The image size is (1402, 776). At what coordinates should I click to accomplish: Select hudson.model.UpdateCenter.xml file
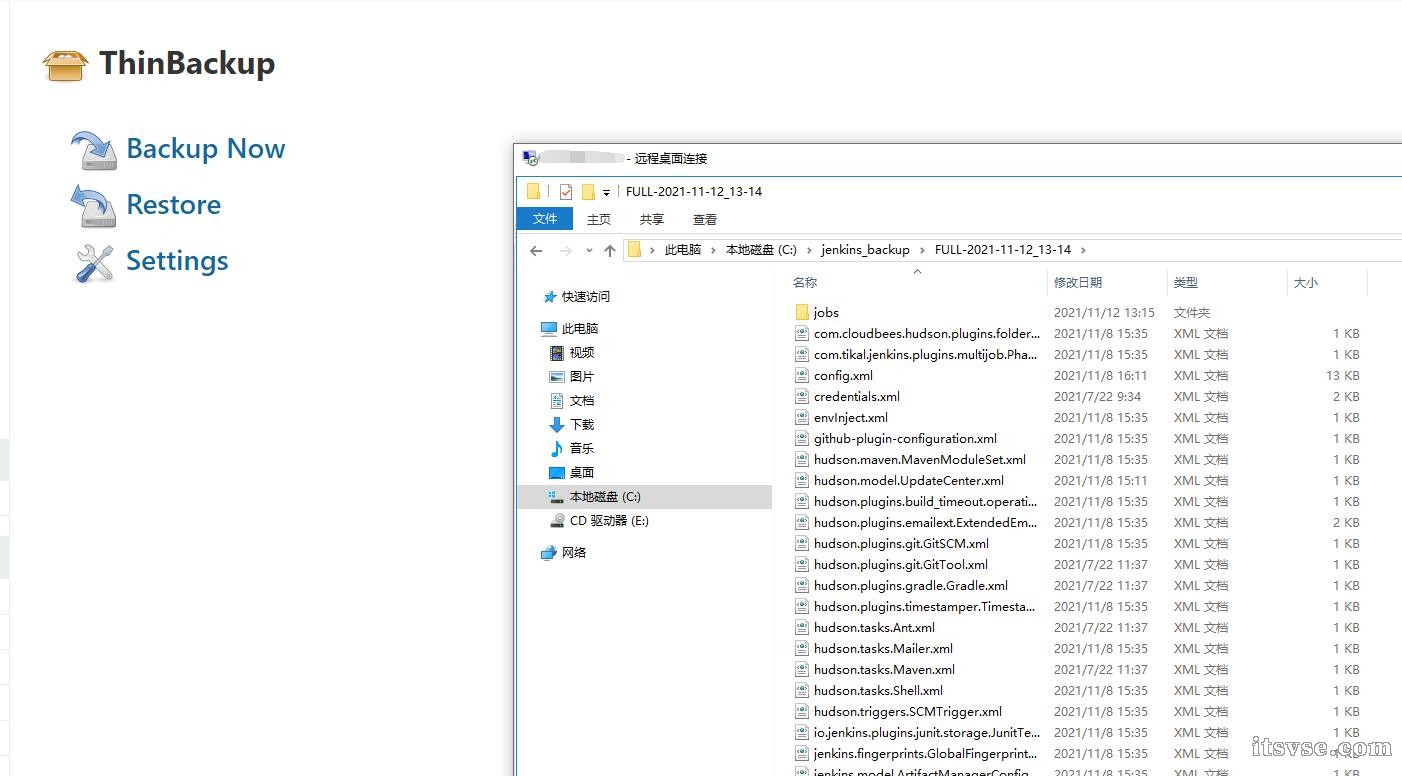(x=909, y=481)
